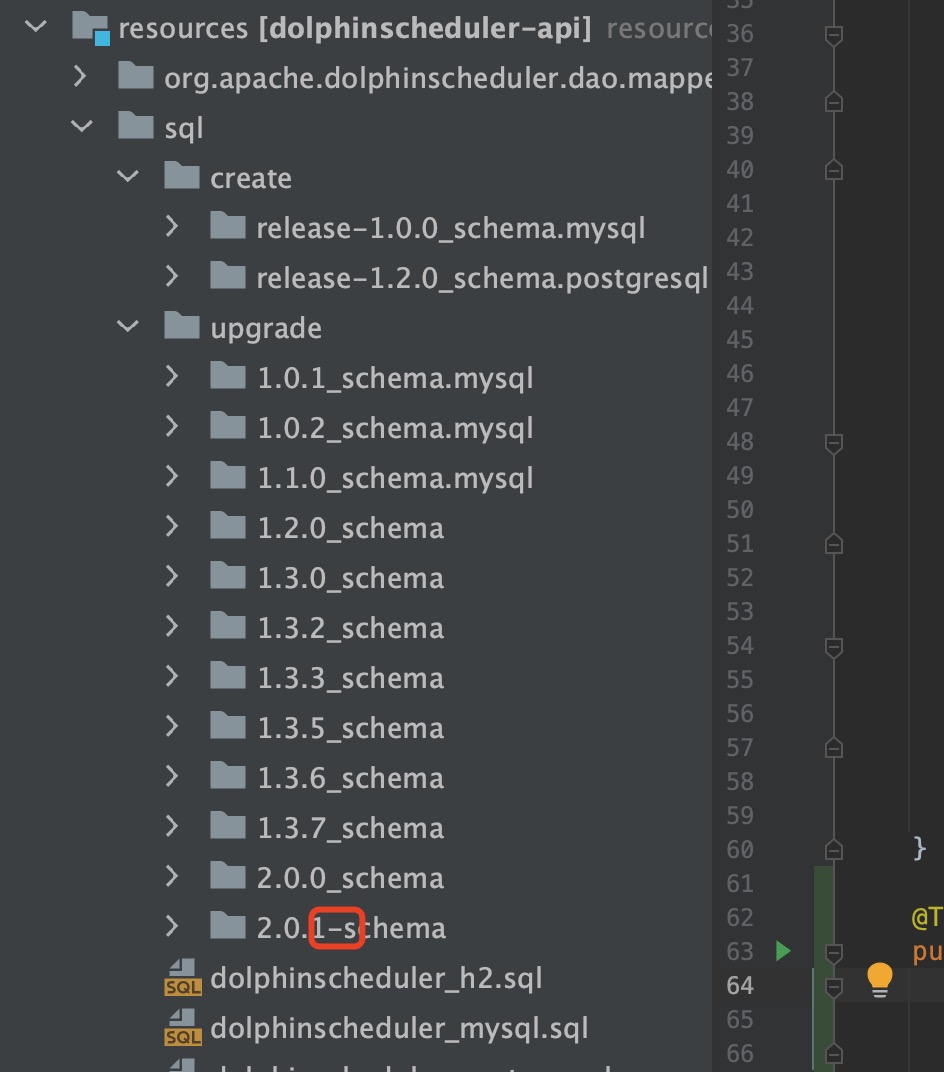Expand the 1.3.0_schema folder
Viewport: 944px width, 1072px height.
pos(172,576)
